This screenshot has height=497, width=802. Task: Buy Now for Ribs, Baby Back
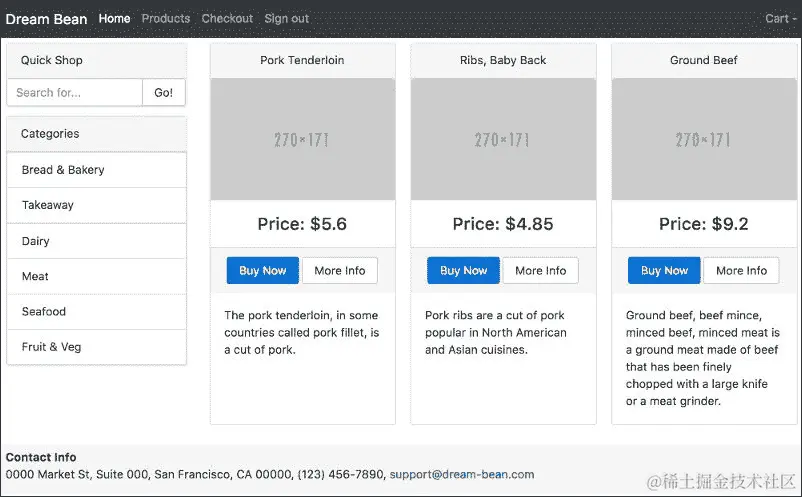click(x=463, y=270)
